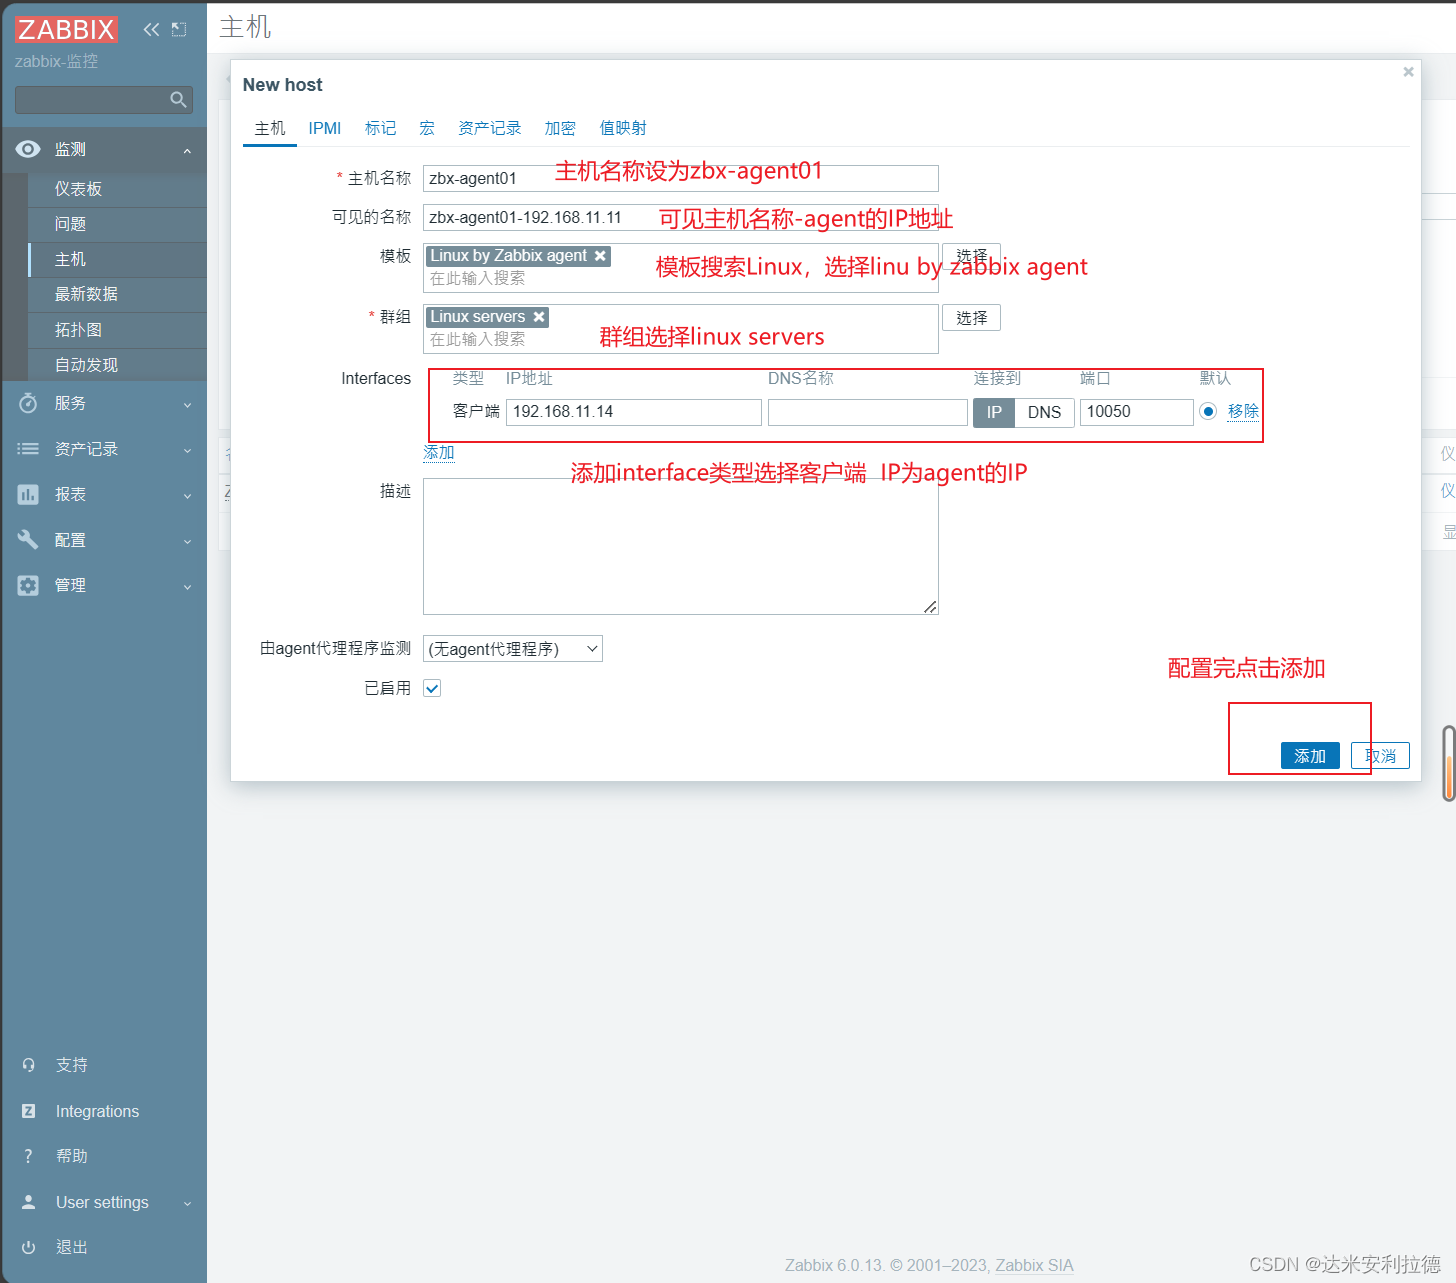Click the sign-out power icon
The width and height of the screenshot is (1456, 1283).
29,1247
